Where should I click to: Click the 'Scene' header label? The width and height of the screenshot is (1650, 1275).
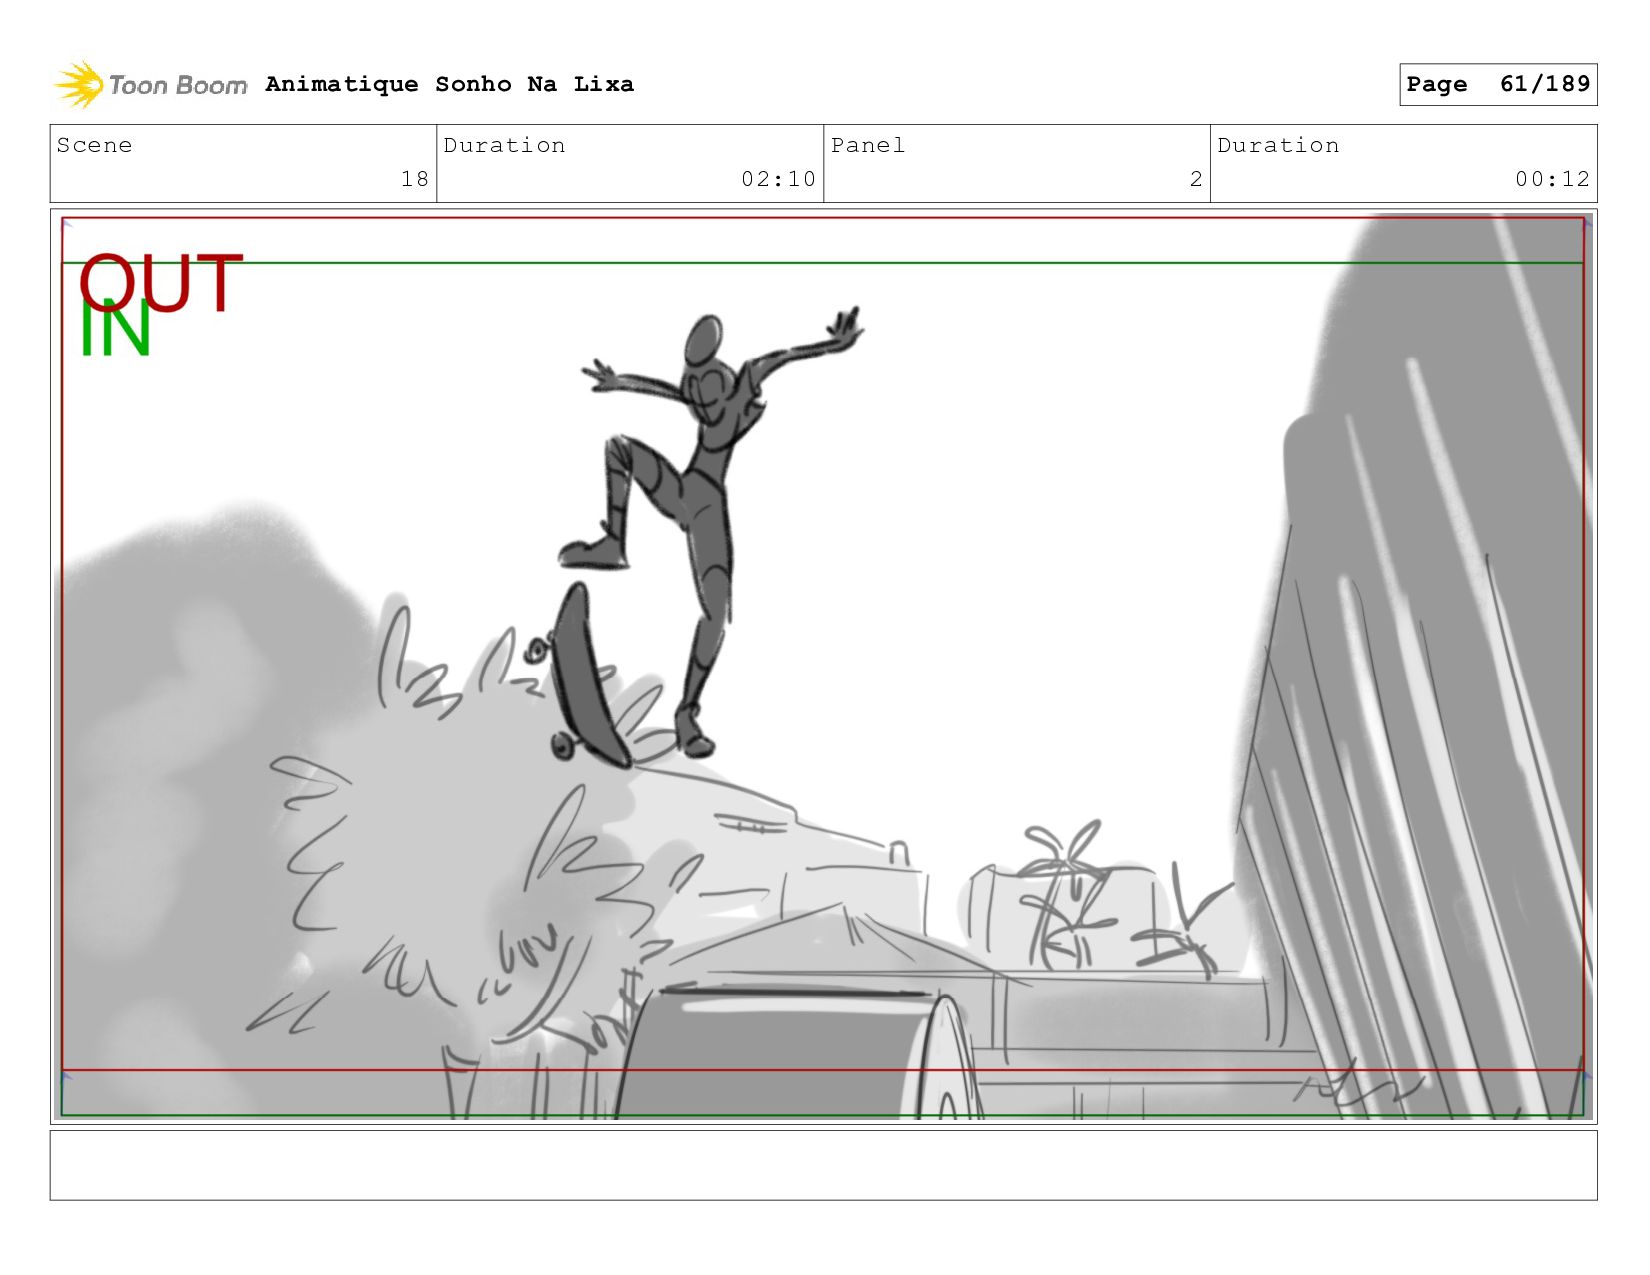94,145
